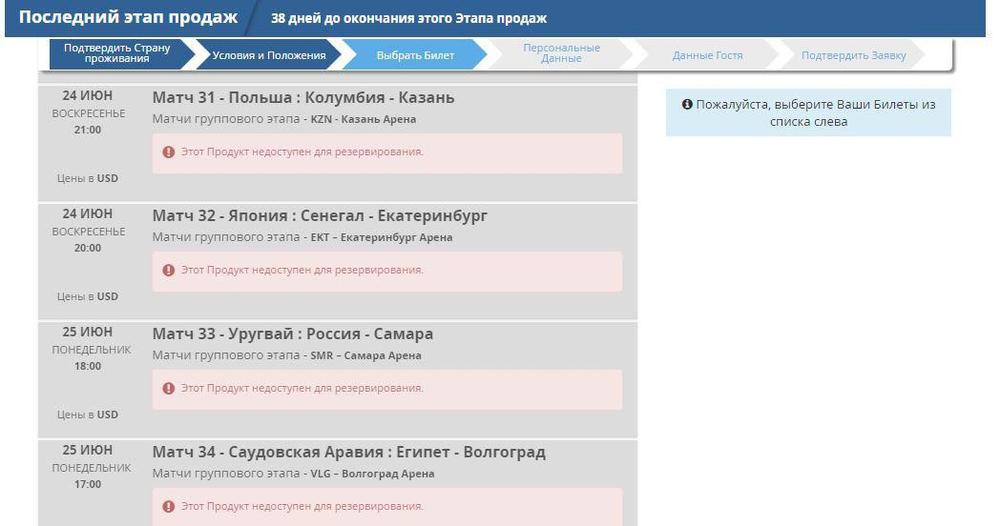Viewport: 1000px width, 526px height.
Task: Click the unavailable product message for Match 32
Action: [301, 270]
